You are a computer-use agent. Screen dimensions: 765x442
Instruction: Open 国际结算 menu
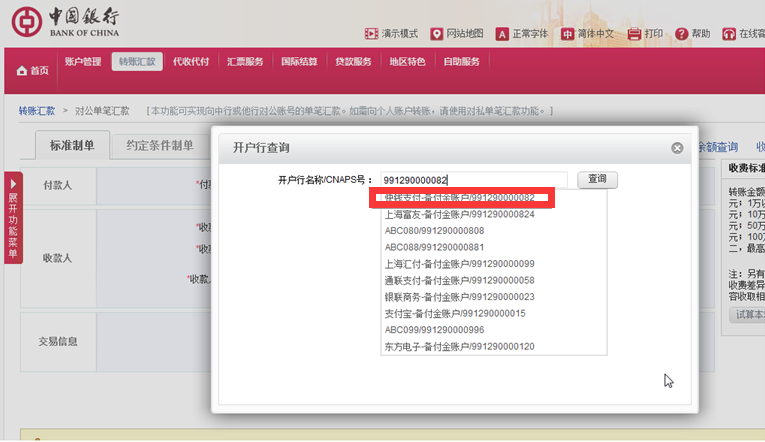[x=299, y=61]
